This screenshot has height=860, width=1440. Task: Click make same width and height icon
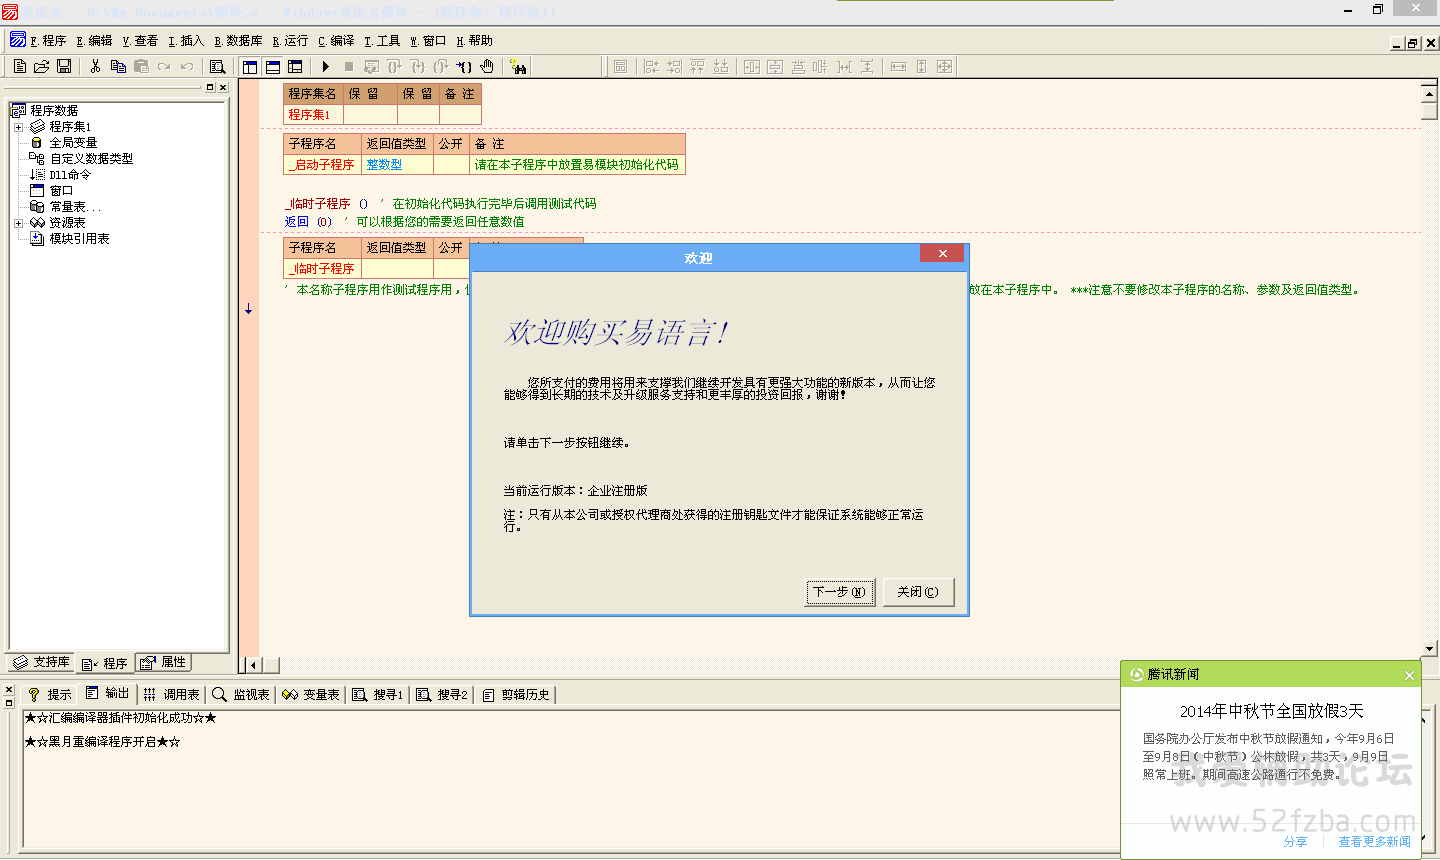point(944,66)
